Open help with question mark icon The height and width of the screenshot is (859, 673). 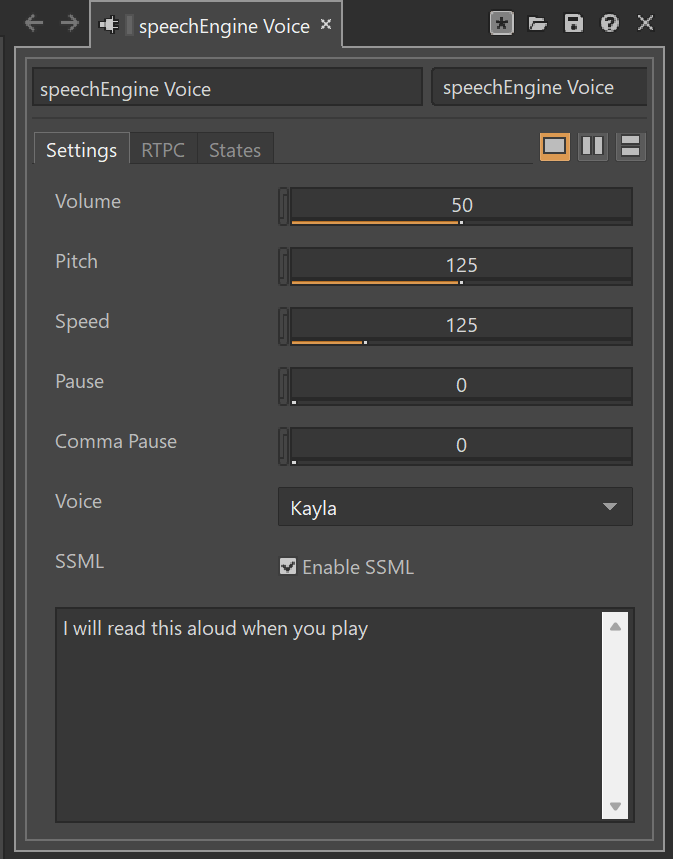tap(609, 23)
